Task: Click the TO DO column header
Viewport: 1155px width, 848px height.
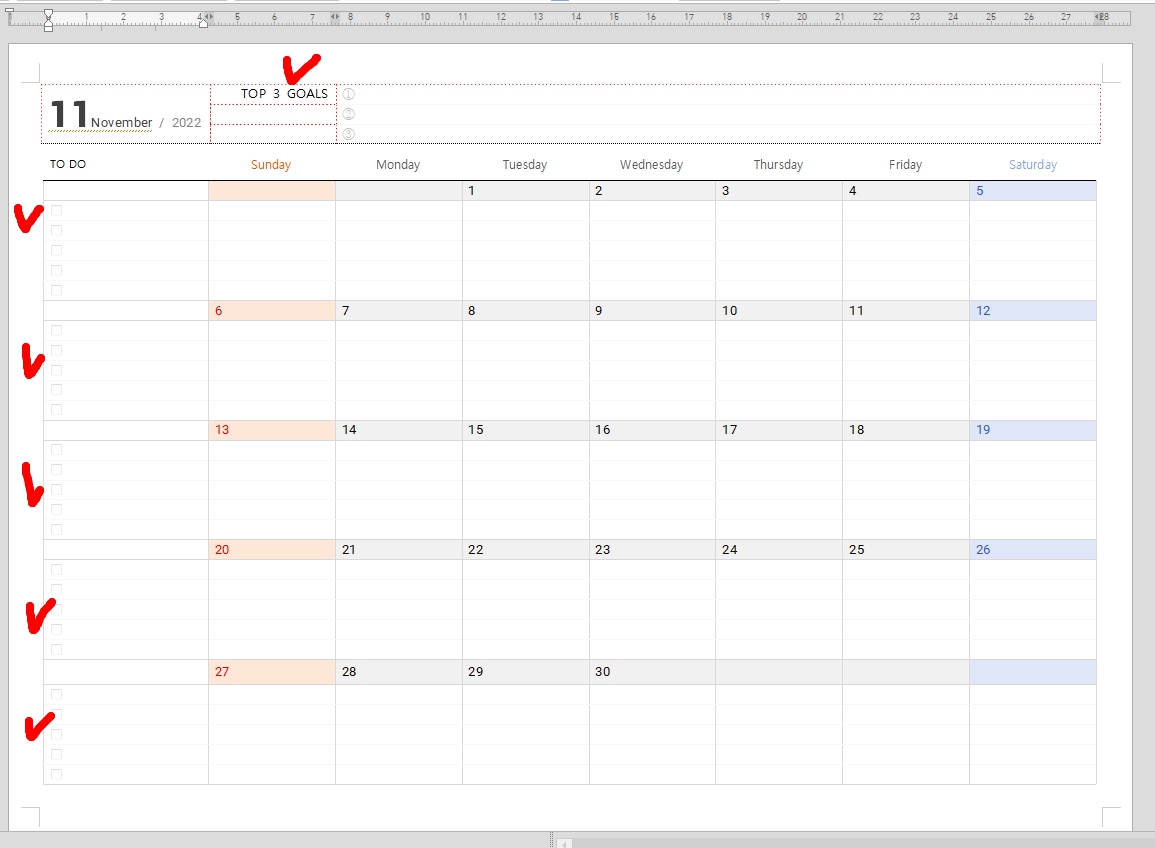Action: tap(68, 164)
